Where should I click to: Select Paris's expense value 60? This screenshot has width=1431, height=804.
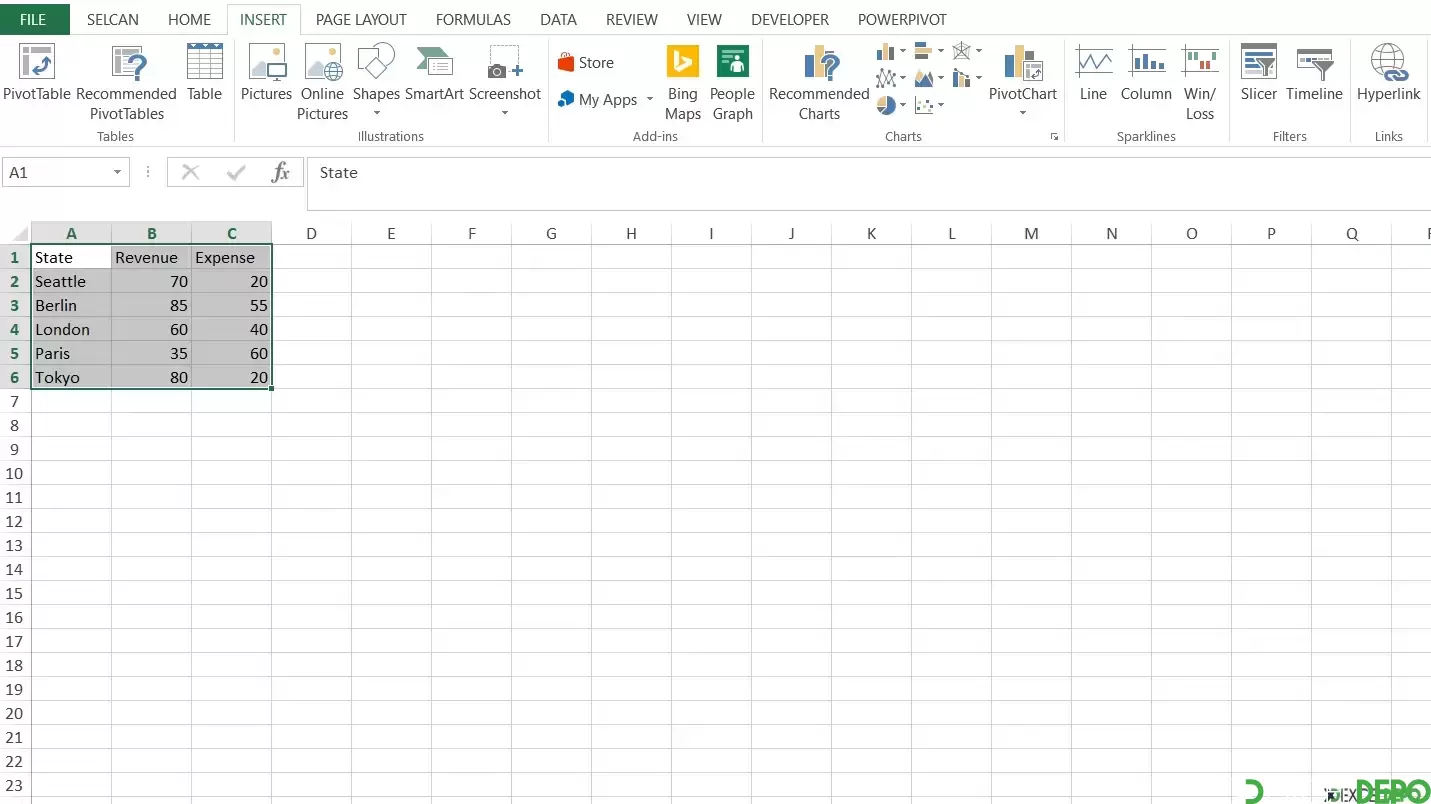(x=231, y=353)
